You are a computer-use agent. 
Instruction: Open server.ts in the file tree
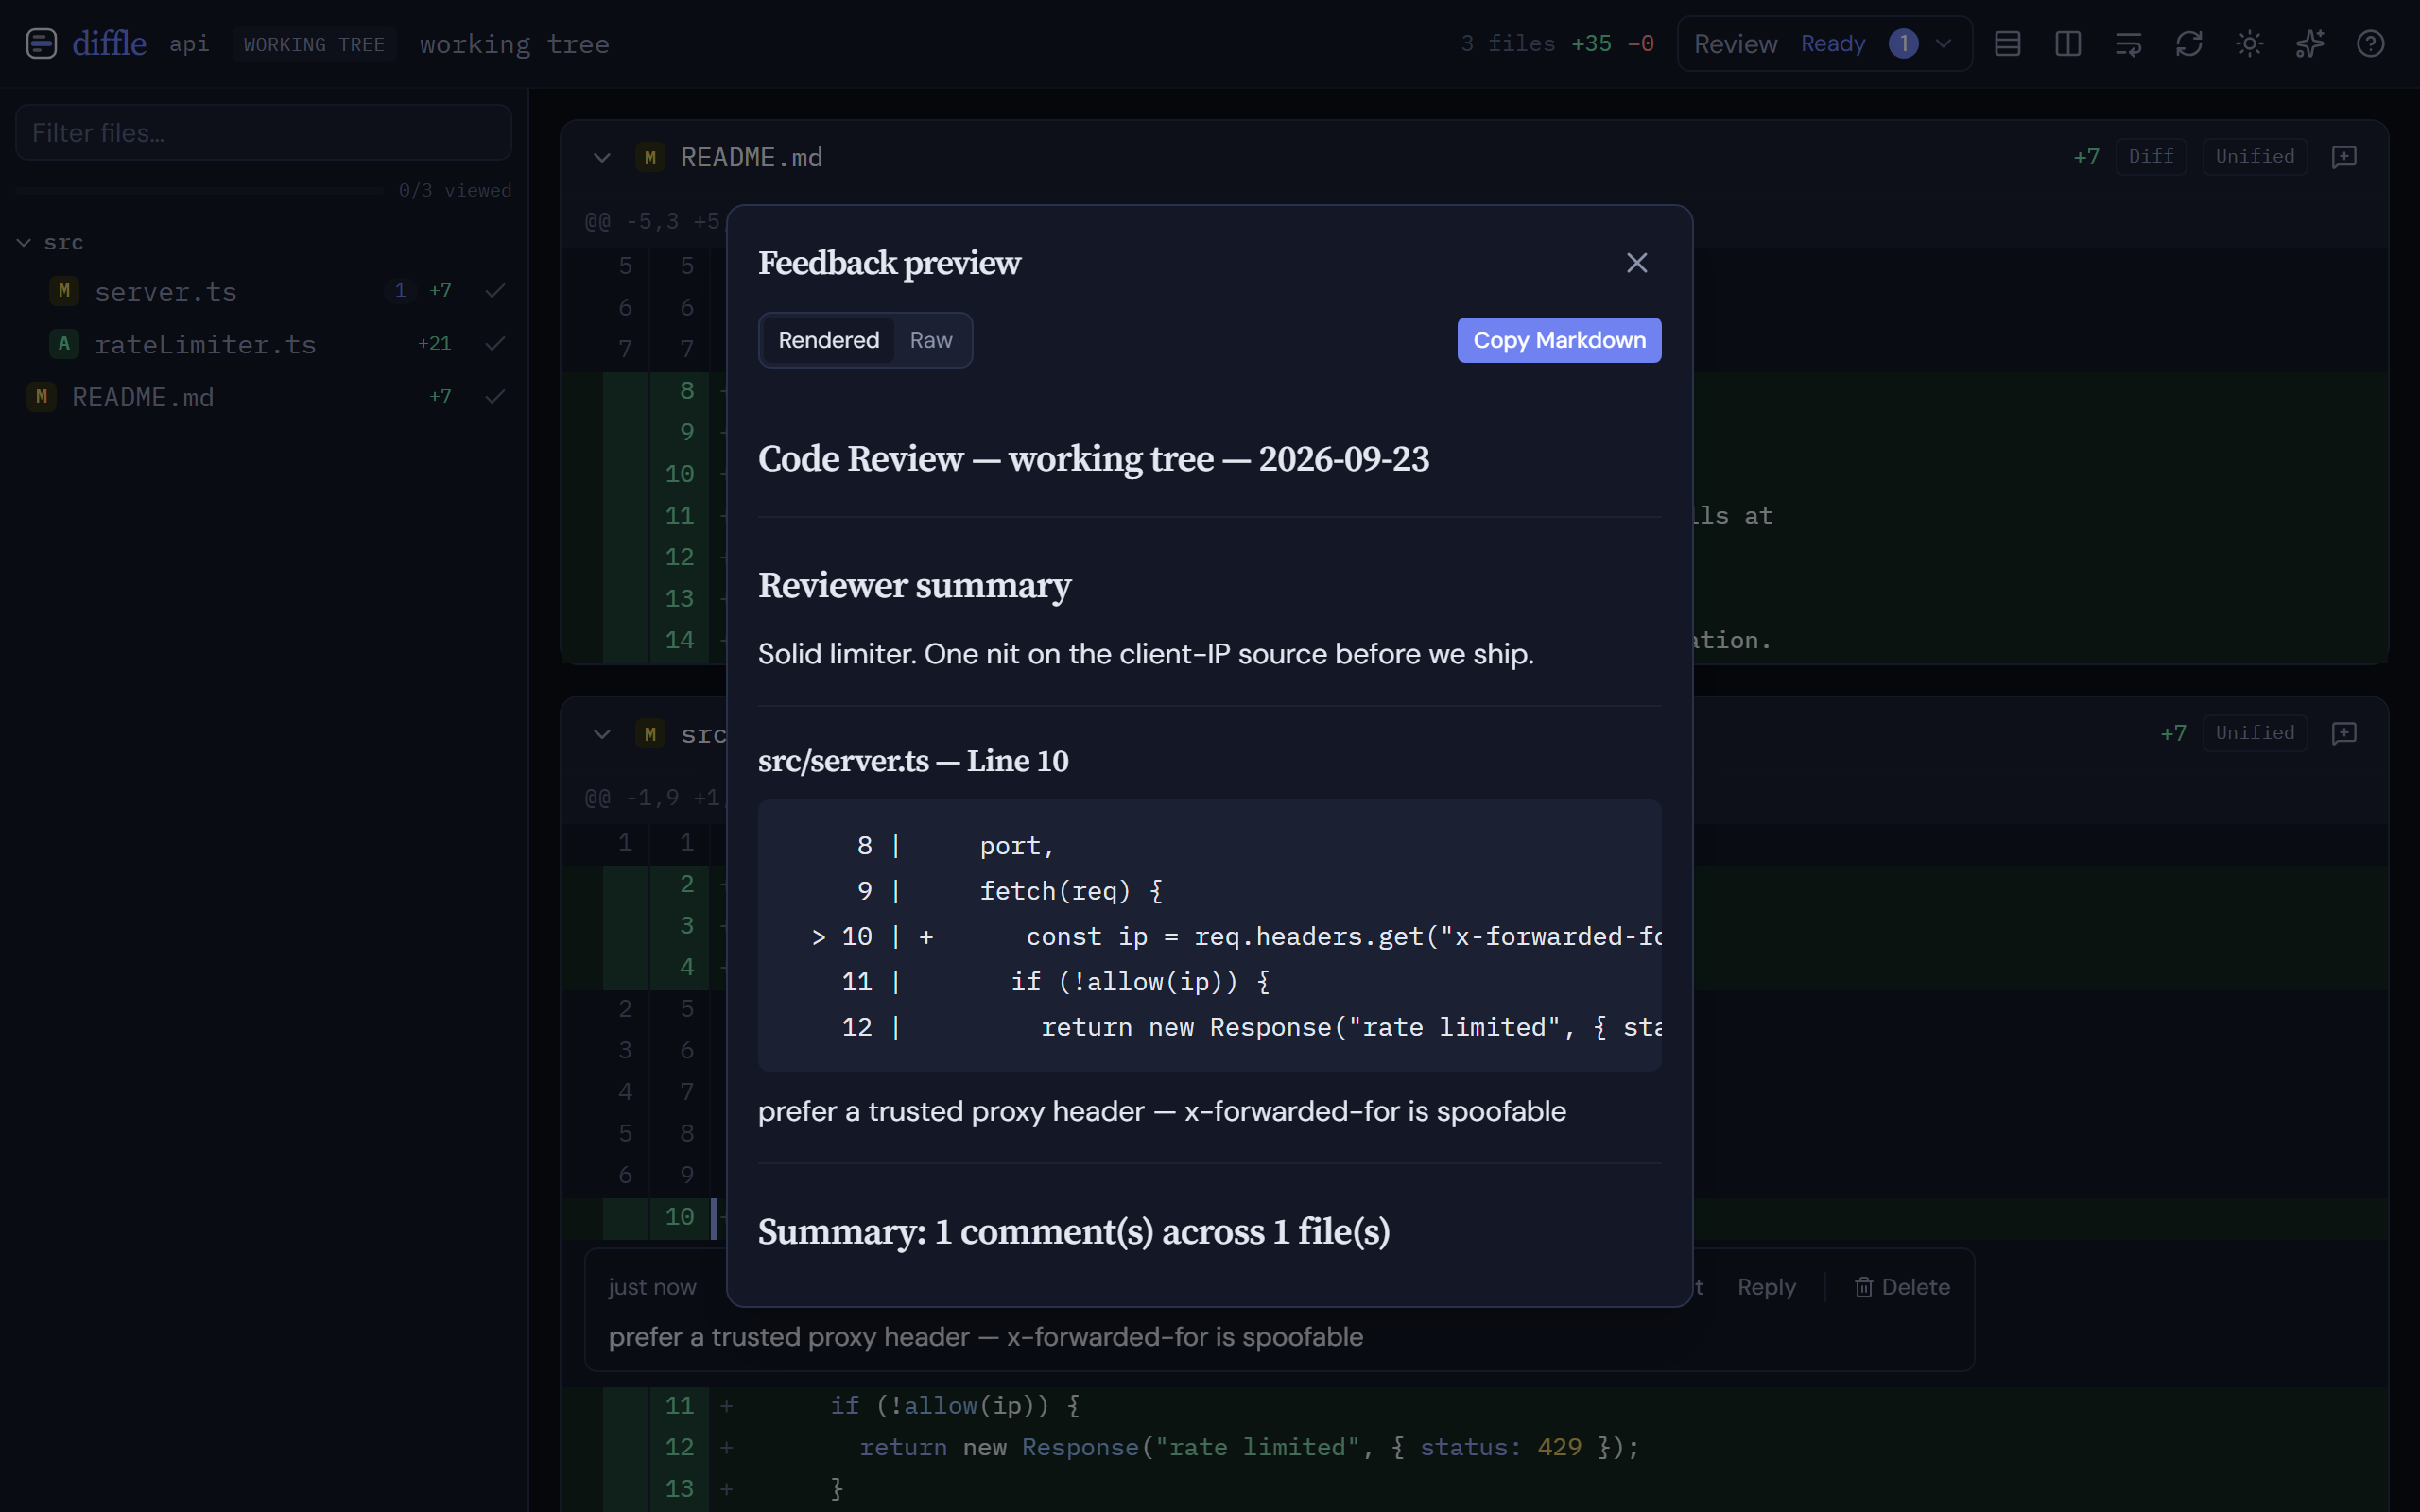click(166, 291)
